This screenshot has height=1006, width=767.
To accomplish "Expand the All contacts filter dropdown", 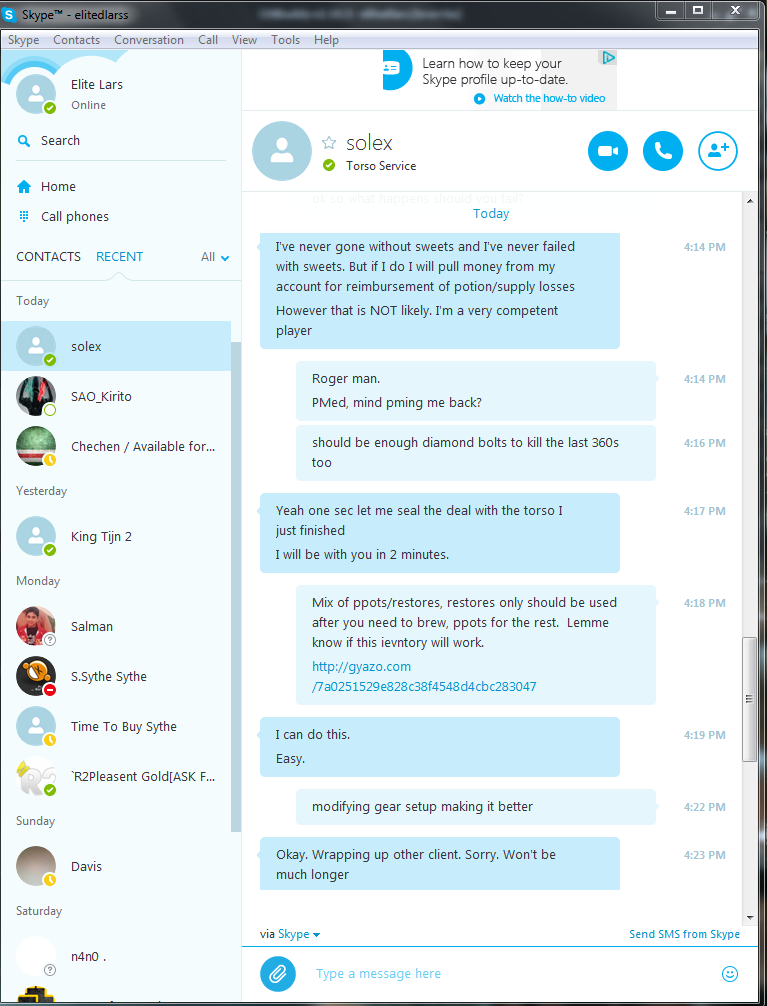I will [x=215, y=257].
